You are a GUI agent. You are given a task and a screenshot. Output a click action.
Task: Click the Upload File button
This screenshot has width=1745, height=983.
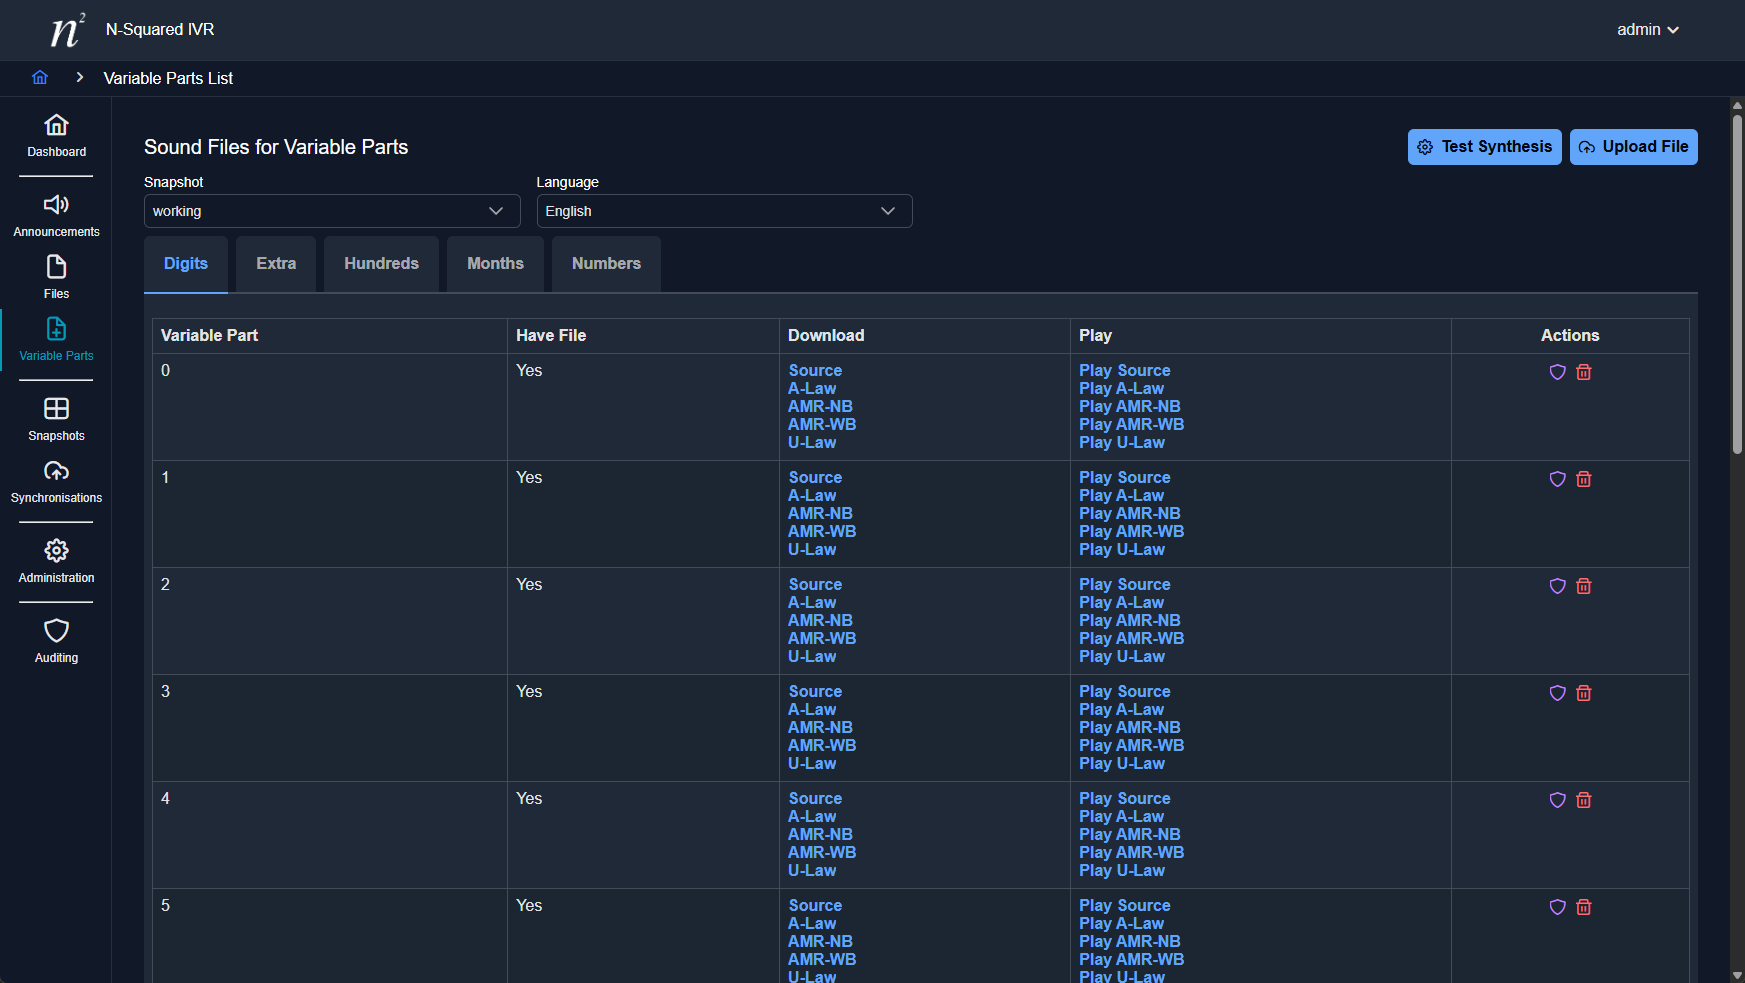1633,147
